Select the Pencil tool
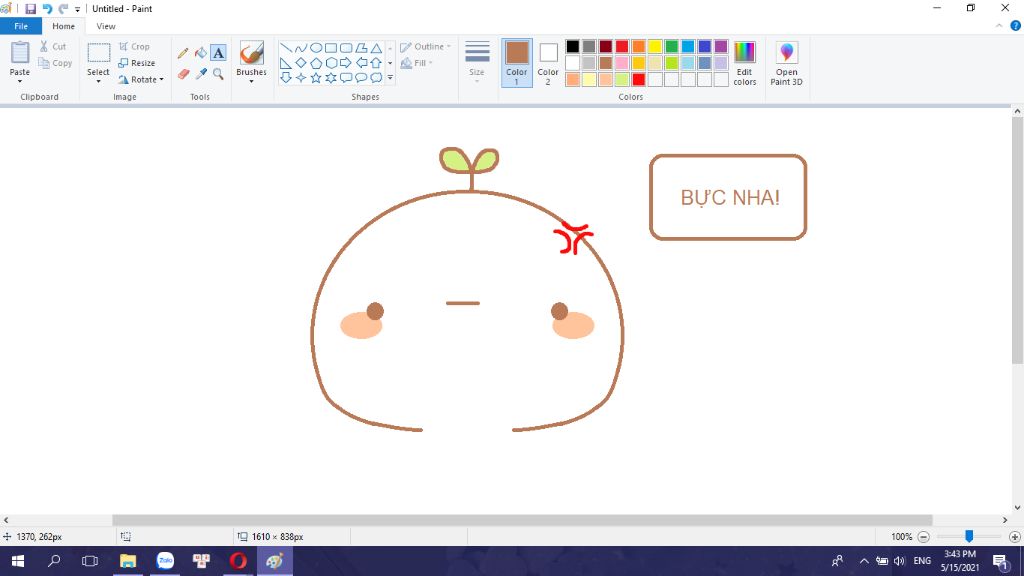 (x=183, y=53)
